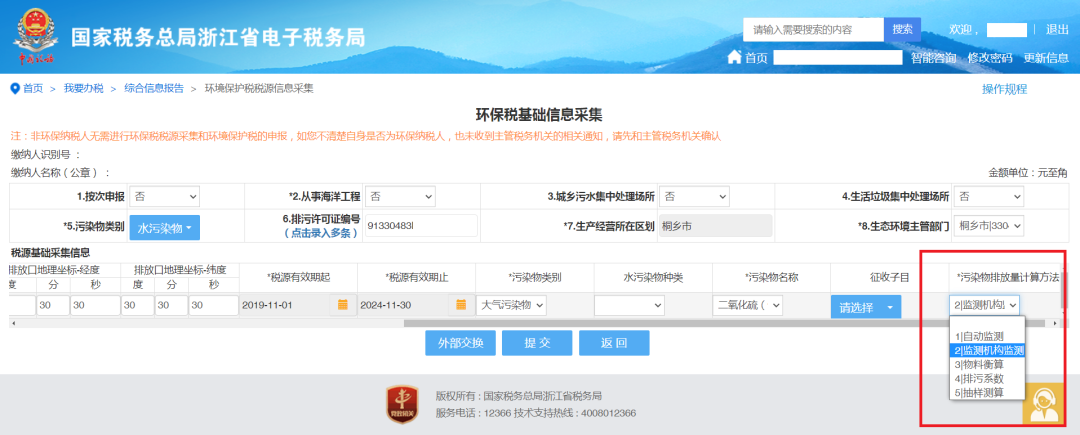1080x435 pixels.
Task: Open the customer service assistant icon
Action: coord(1043,403)
